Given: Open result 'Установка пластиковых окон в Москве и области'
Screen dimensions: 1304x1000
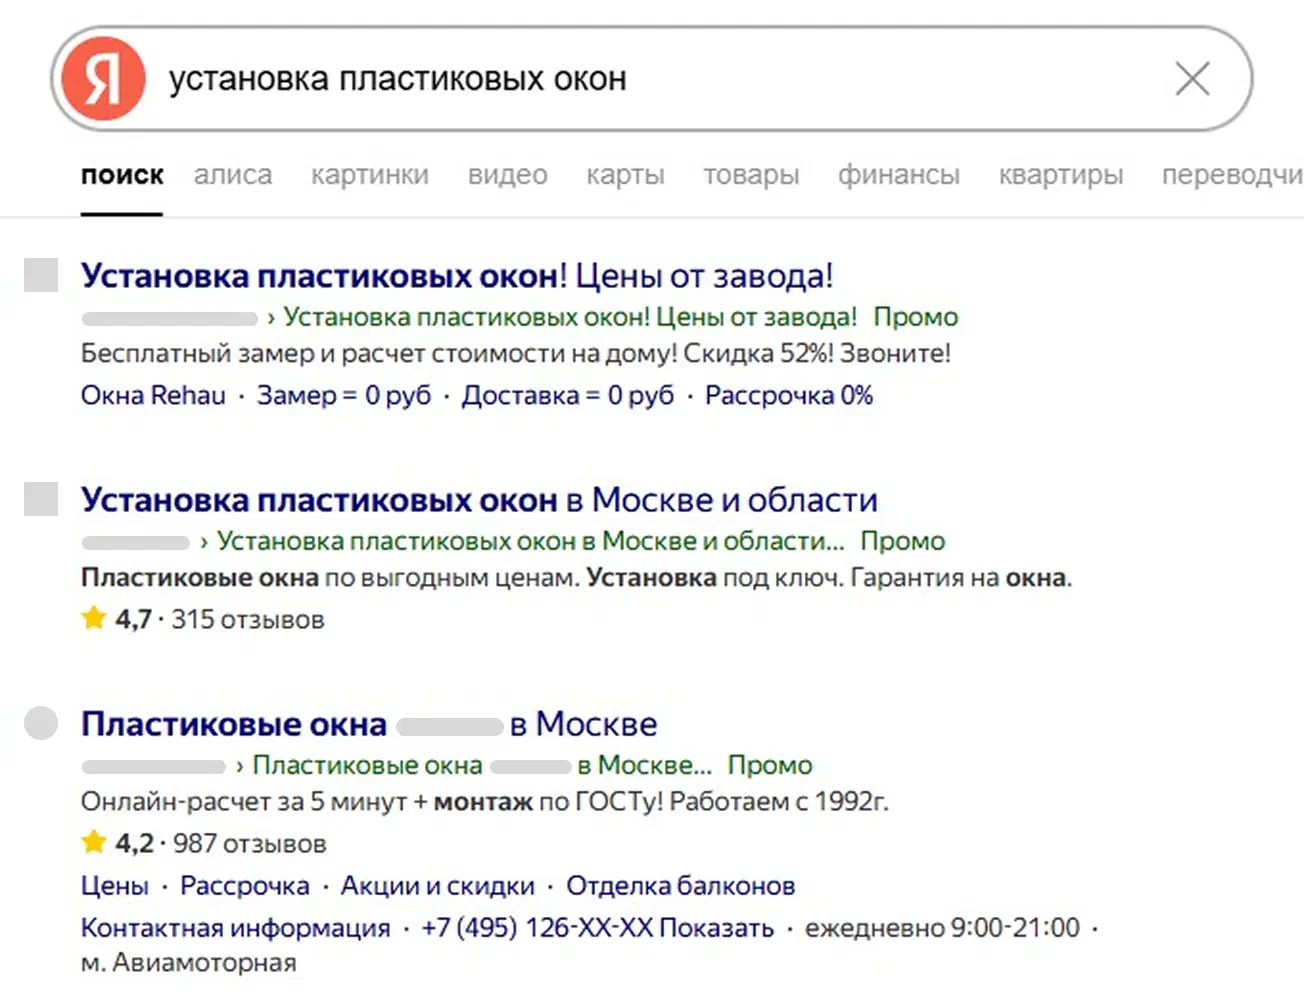Looking at the screenshot, I should pyautogui.click(x=479, y=500).
